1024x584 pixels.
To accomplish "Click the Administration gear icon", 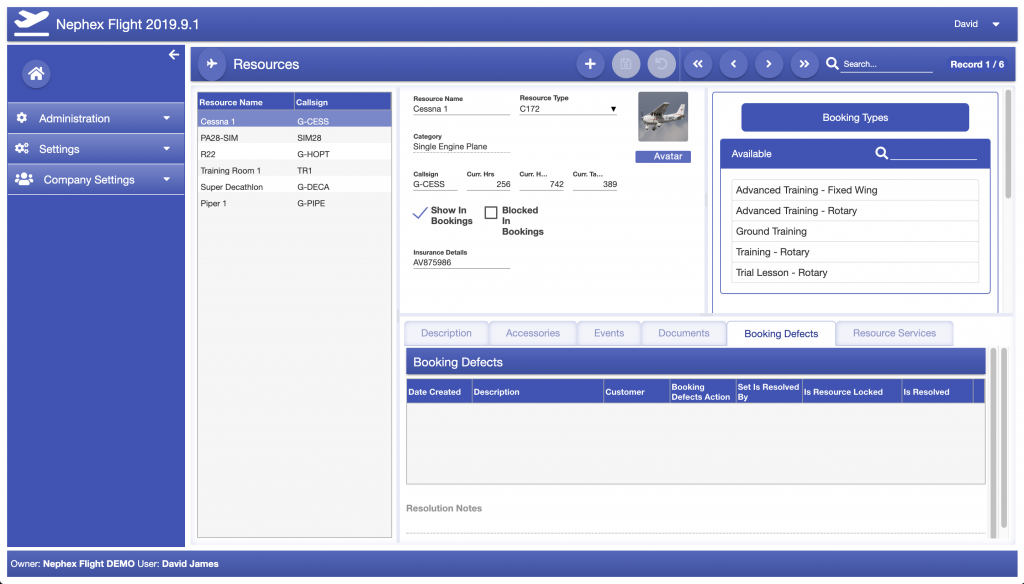I will [x=22, y=118].
